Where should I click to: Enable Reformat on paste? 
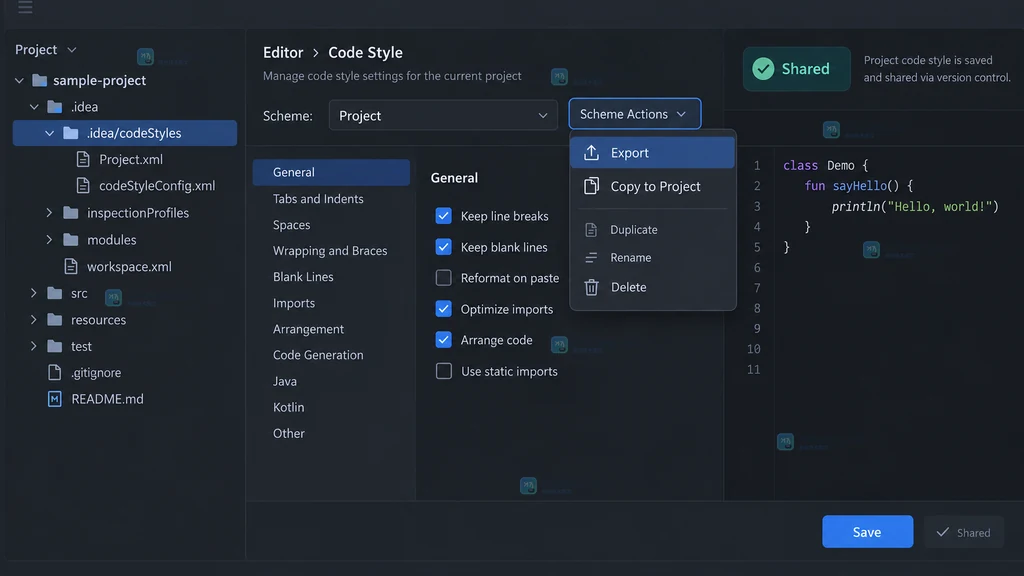pos(443,278)
